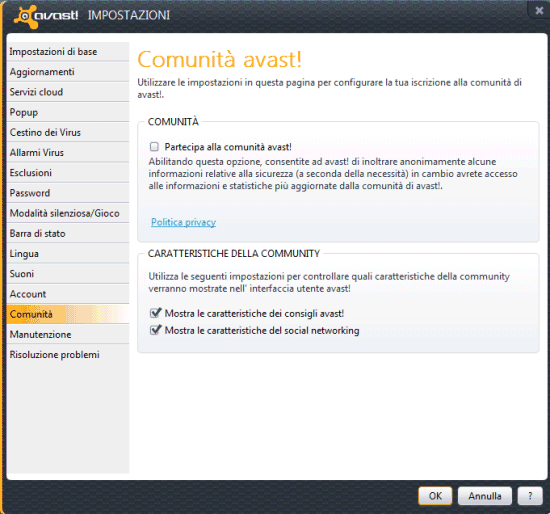
Task: Uncheck Mostra le caratteristiche del social networking
Action: pos(155,330)
